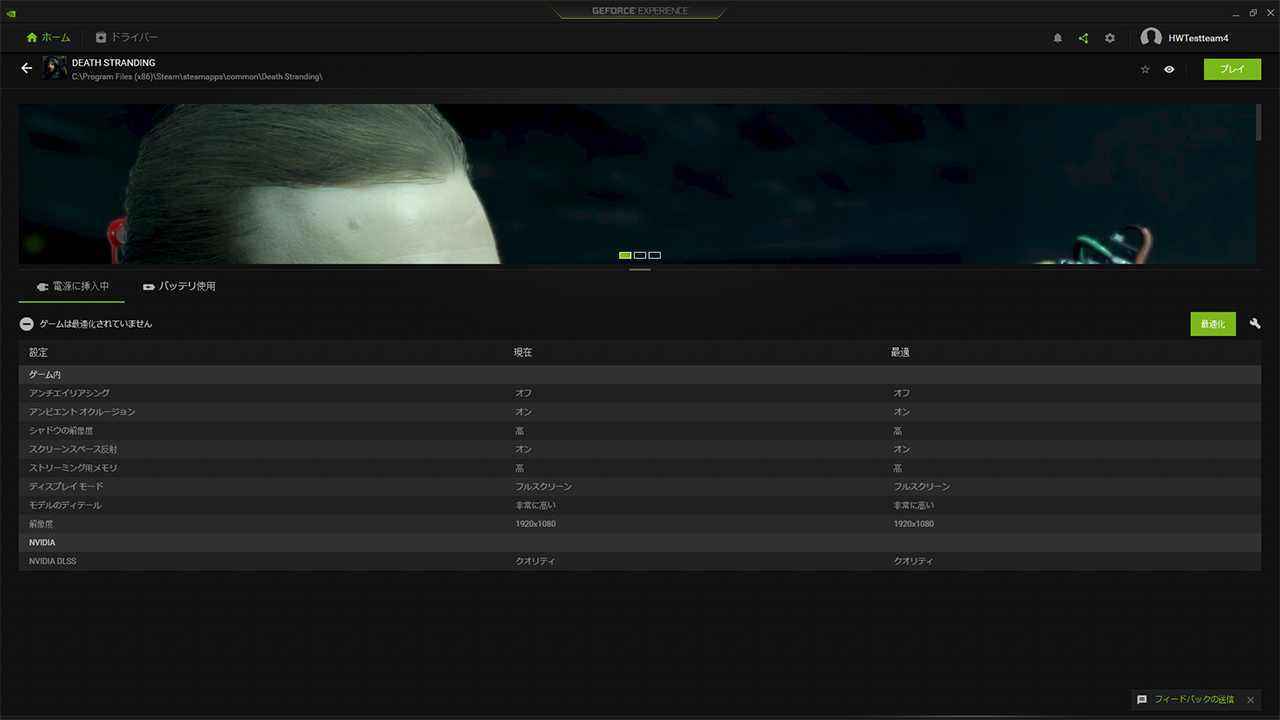Open the notifications bell icon

pyautogui.click(x=1058, y=38)
